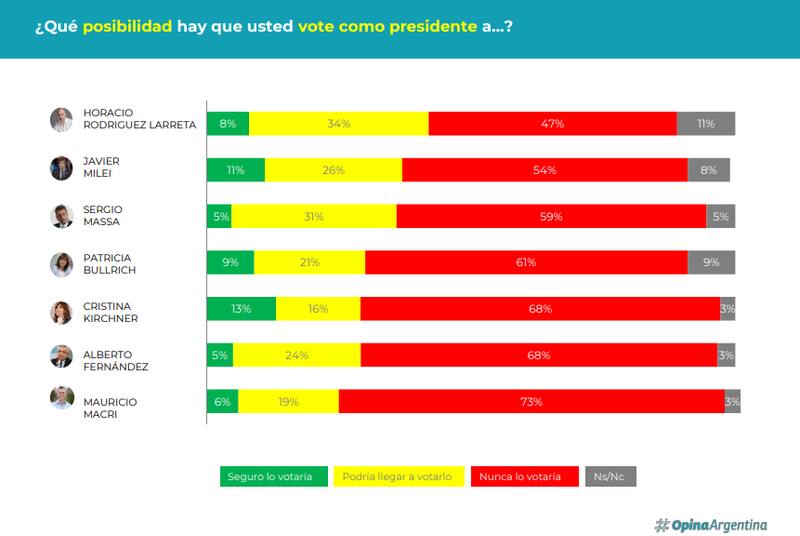Click Milei's 11% green bar segment
The width and height of the screenshot is (800, 536).
236,170
